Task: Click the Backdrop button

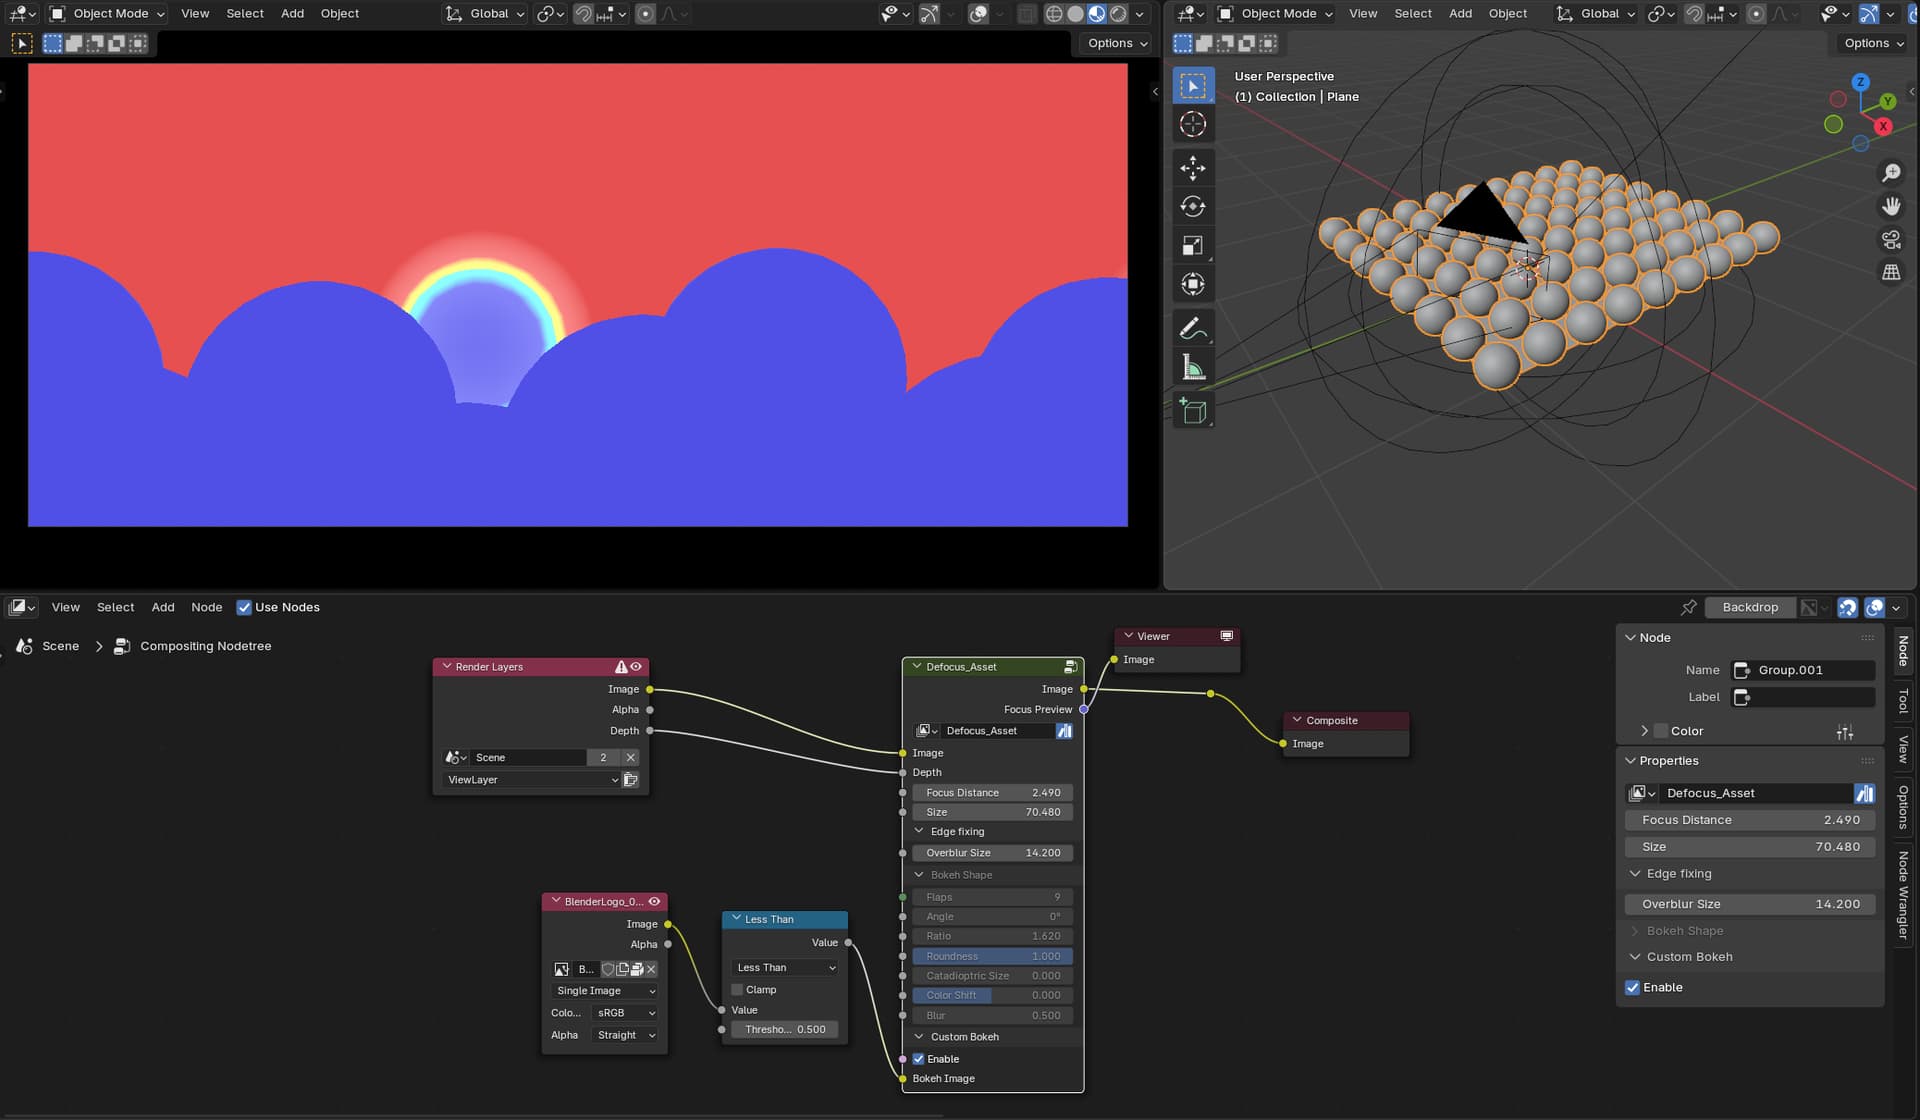Action: coord(1750,607)
